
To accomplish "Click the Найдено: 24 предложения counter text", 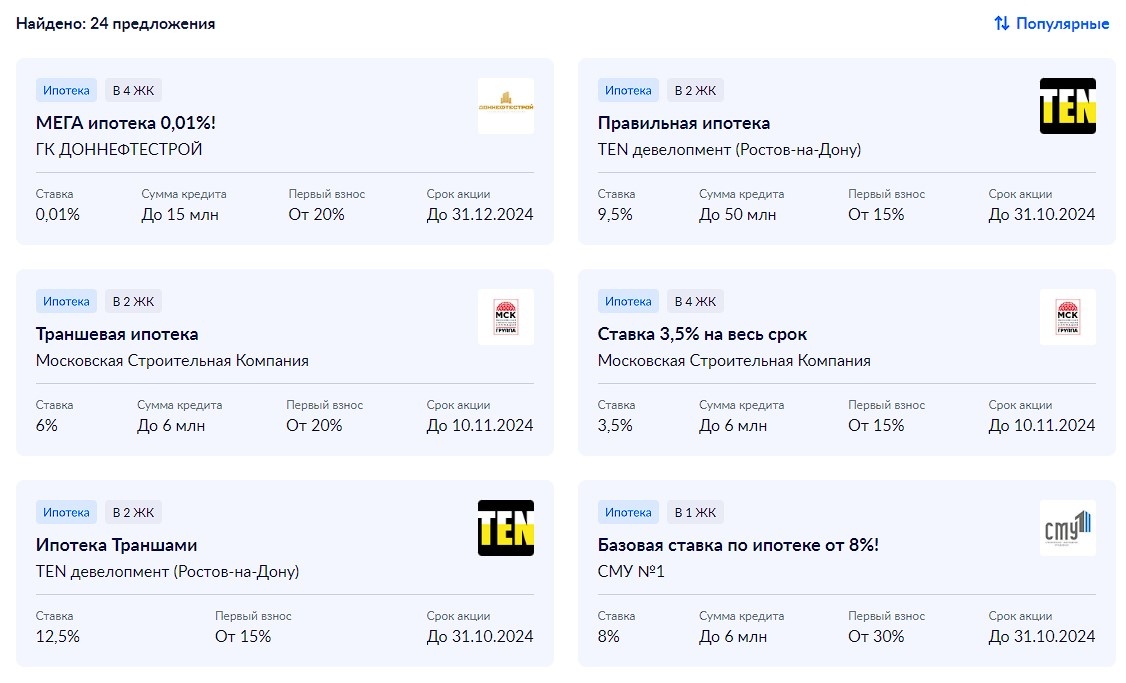I will coord(115,23).
